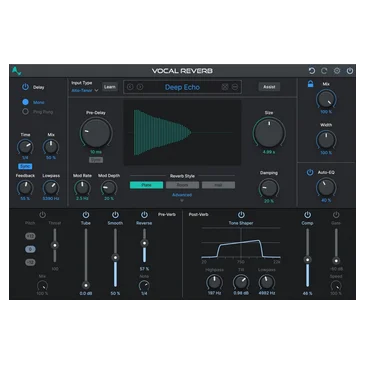365x365 pixels.
Task: Open the Input Type dropdown
Action: point(85,90)
